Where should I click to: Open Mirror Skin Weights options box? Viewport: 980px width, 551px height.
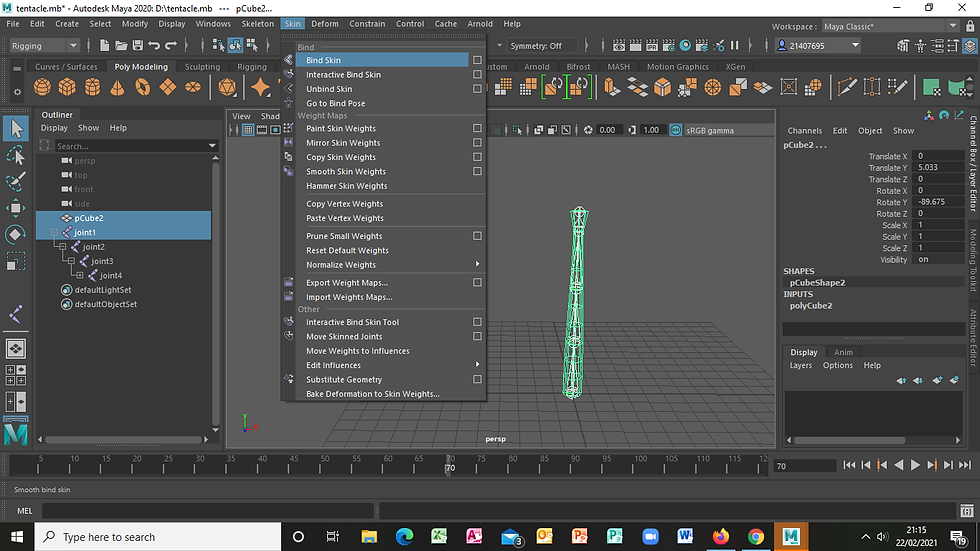point(477,142)
